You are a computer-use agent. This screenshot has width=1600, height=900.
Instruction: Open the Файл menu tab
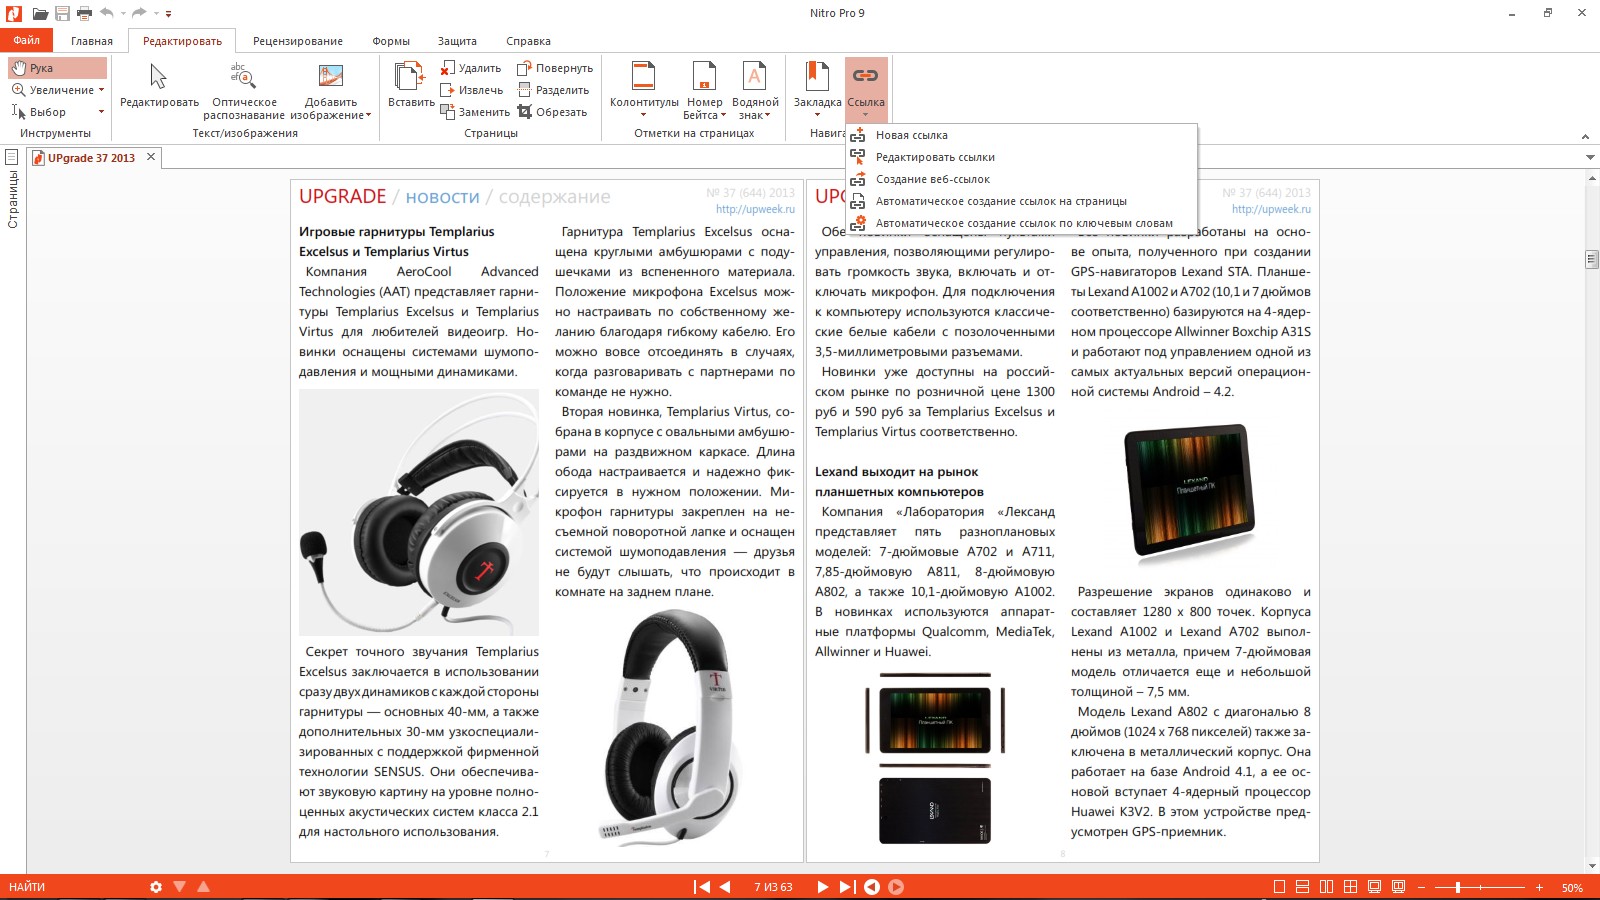[x=27, y=41]
